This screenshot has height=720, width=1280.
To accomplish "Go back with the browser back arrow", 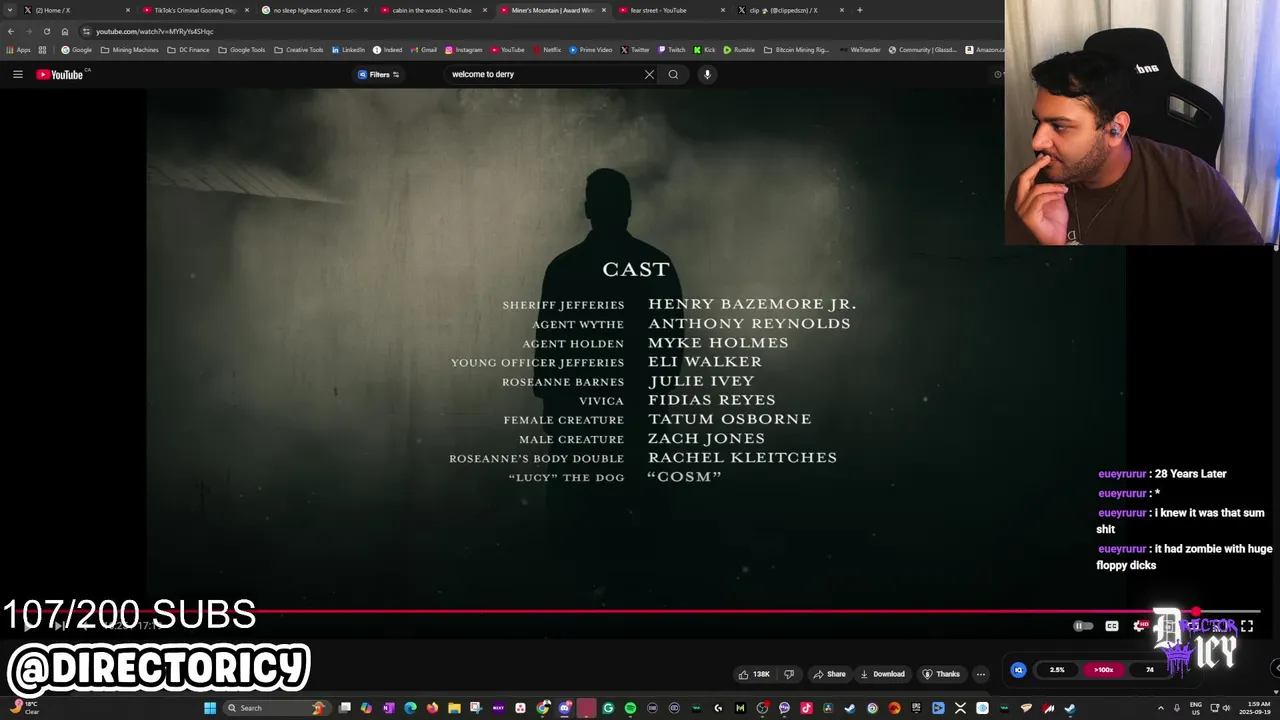I will [11, 31].
